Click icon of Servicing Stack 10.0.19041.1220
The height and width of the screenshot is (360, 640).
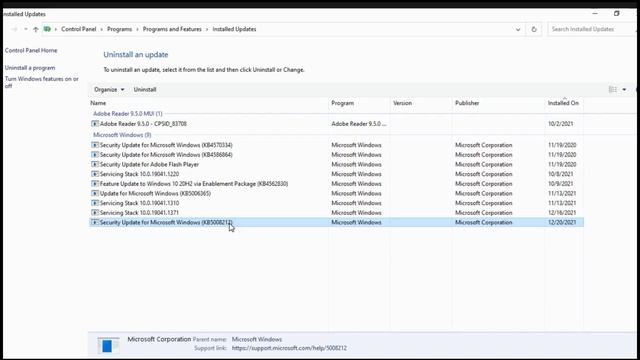point(95,174)
